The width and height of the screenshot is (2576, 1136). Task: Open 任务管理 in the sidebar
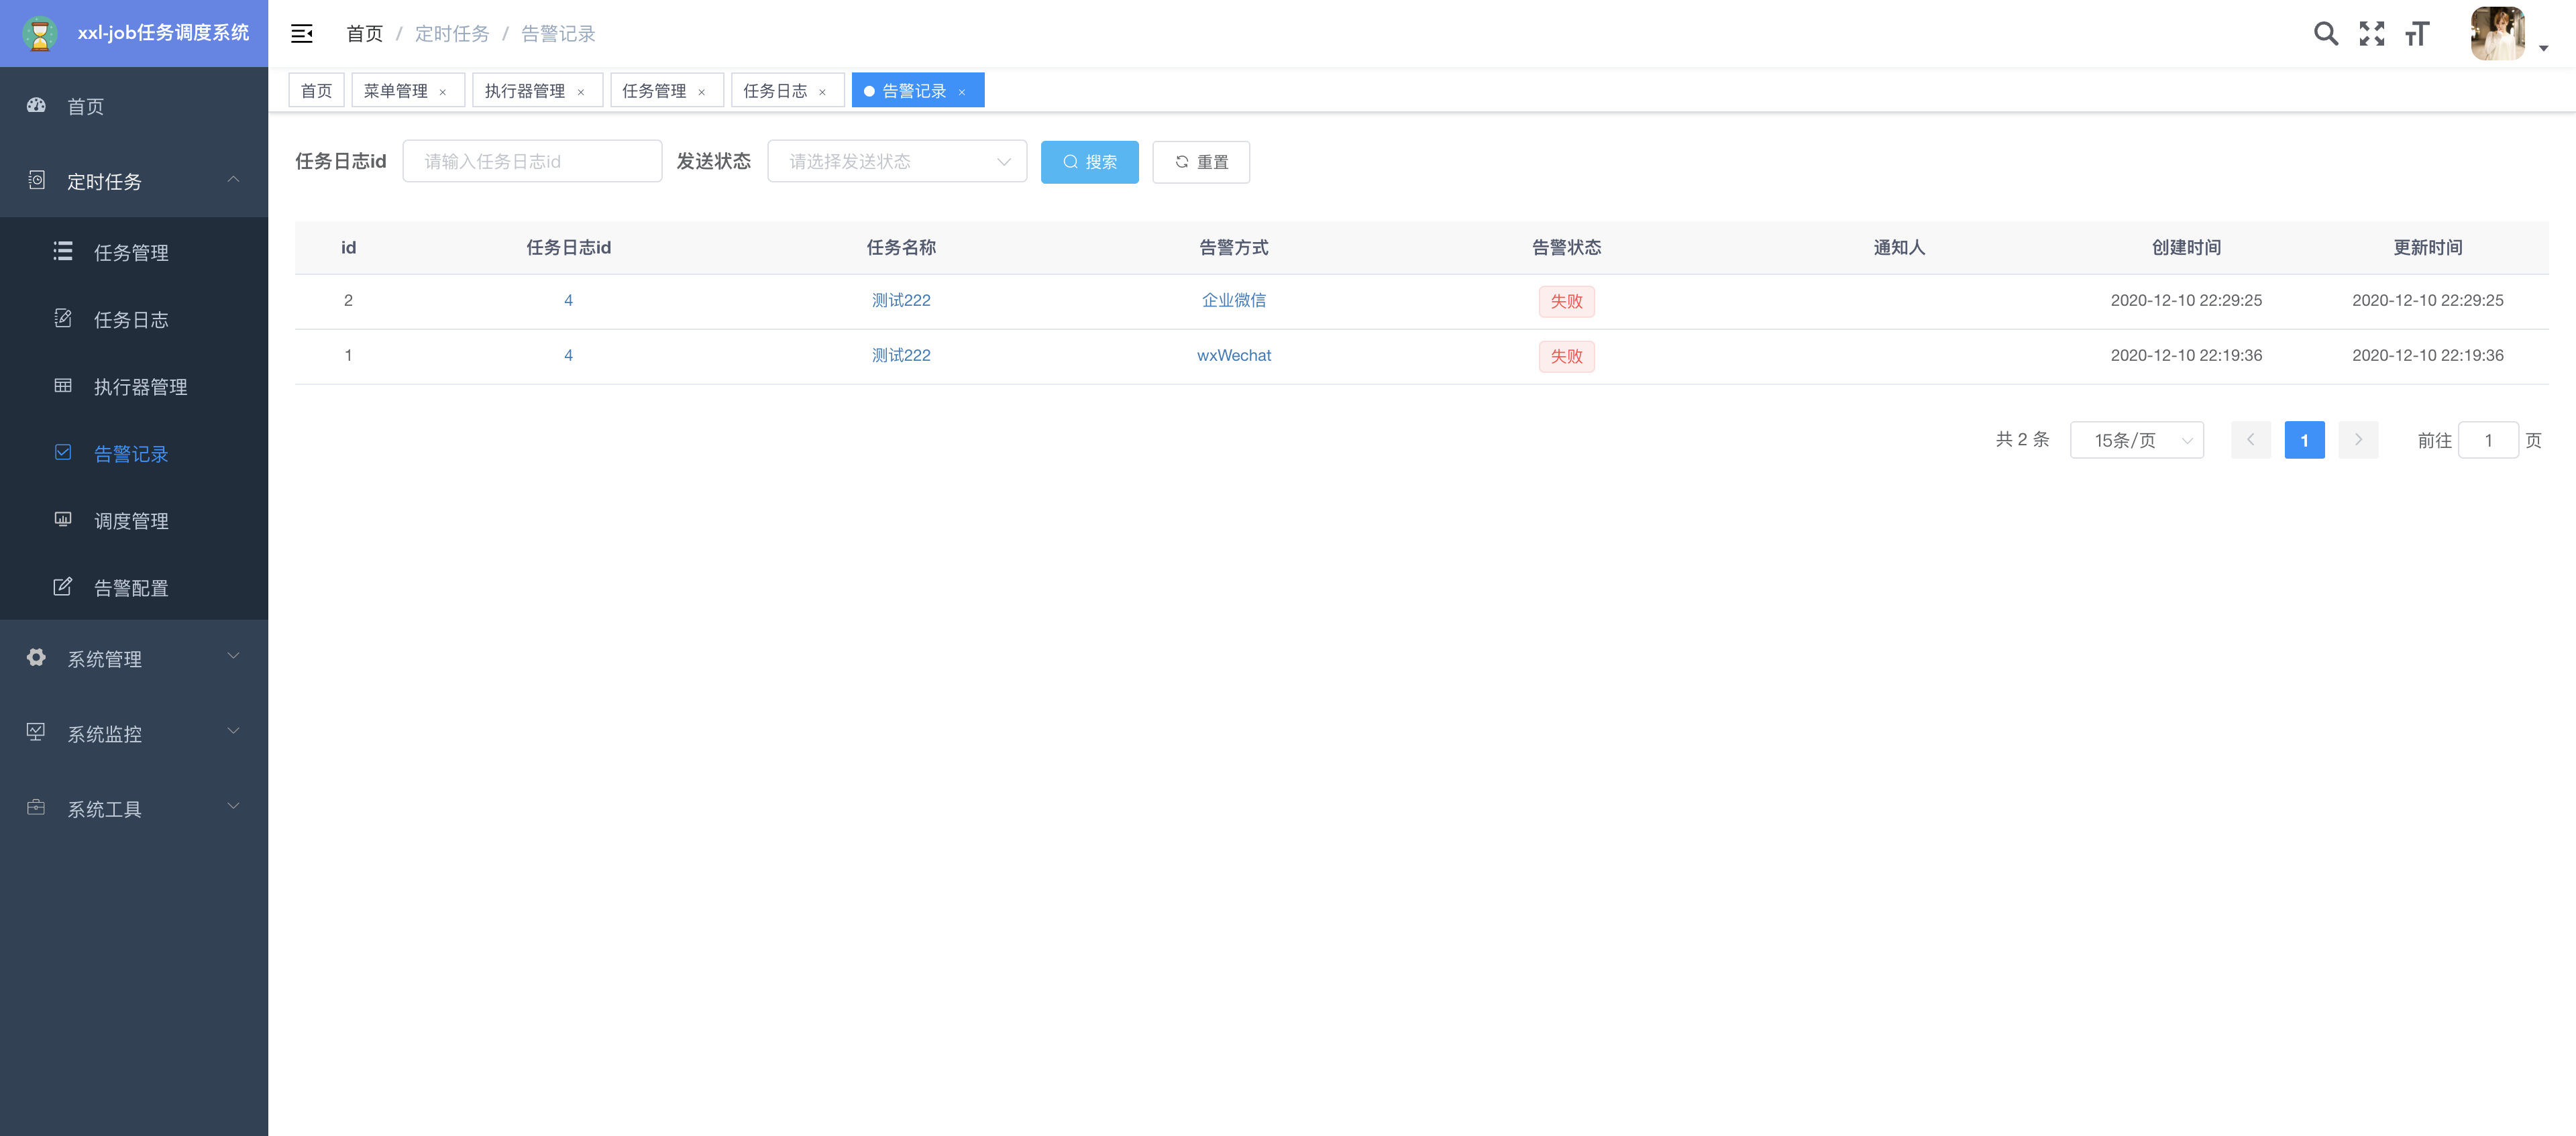[x=131, y=252]
